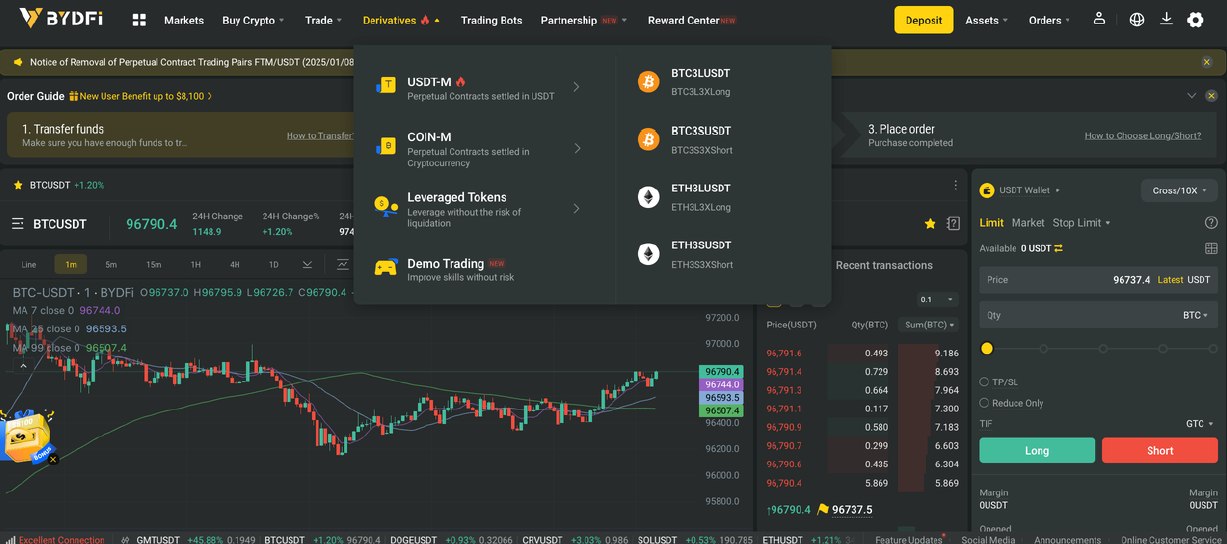
Task: Open the apps grid icon beside BYDFi logo
Action: (139, 20)
